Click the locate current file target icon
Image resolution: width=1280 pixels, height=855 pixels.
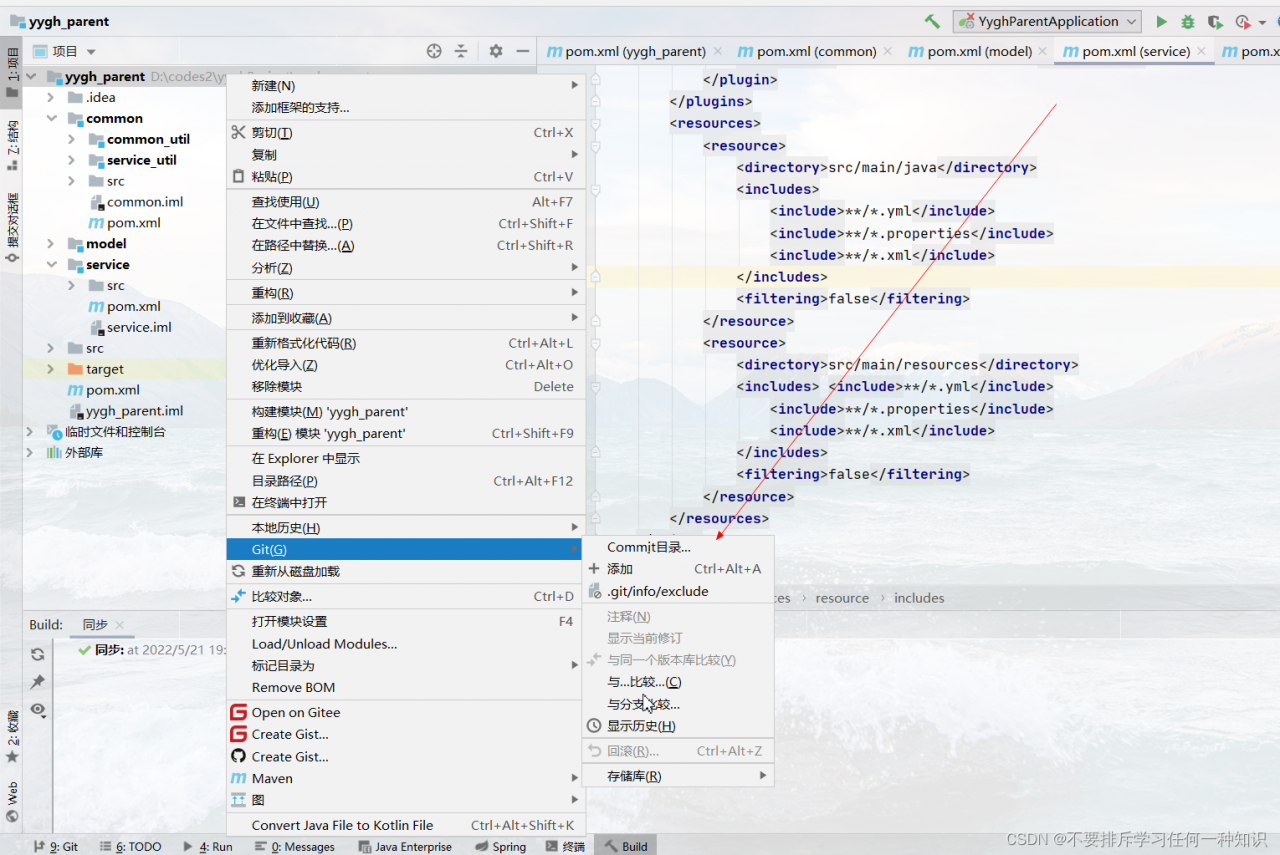434,51
